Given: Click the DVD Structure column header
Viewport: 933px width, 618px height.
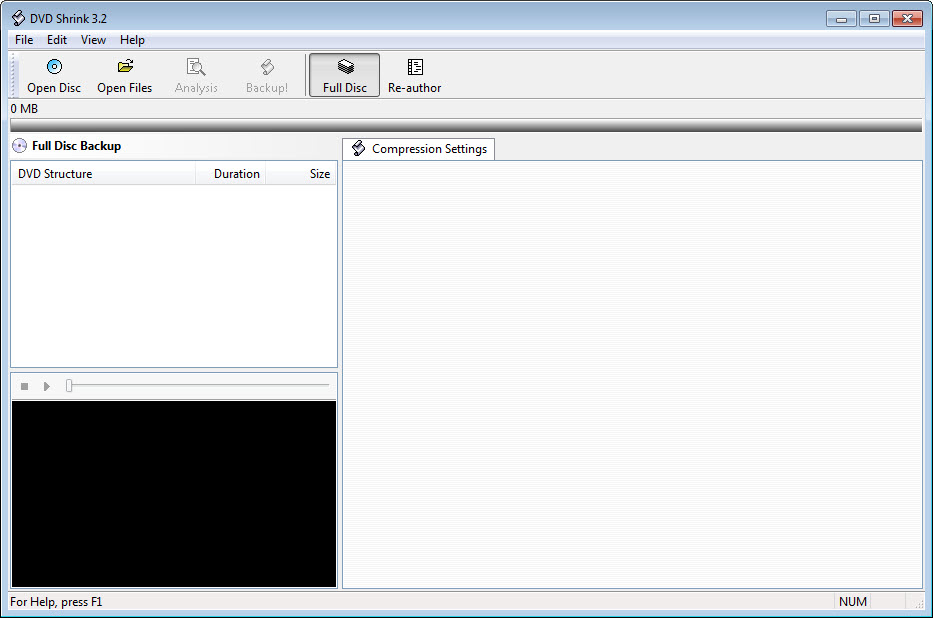Looking at the screenshot, I should pos(104,174).
